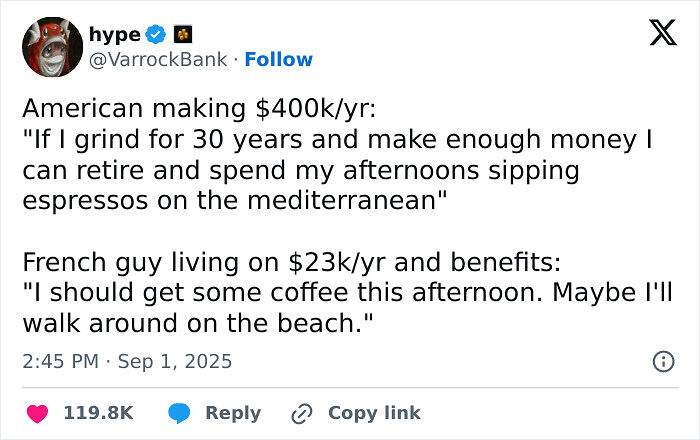Click the Sep 1, 2025 date
This screenshot has width=700, height=440.
[x=173, y=362]
